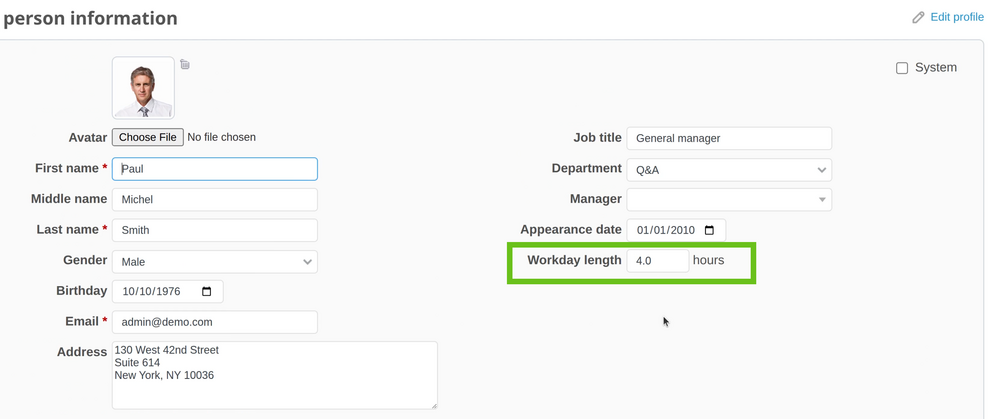Click the "Appearance date" label
The height and width of the screenshot is (419, 1000).
click(x=571, y=230)
